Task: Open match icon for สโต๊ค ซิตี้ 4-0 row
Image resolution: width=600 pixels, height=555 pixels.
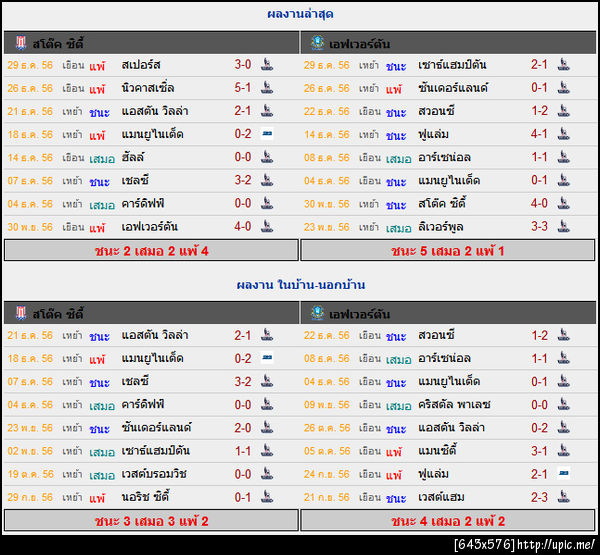Action: (x=563, y=203)
